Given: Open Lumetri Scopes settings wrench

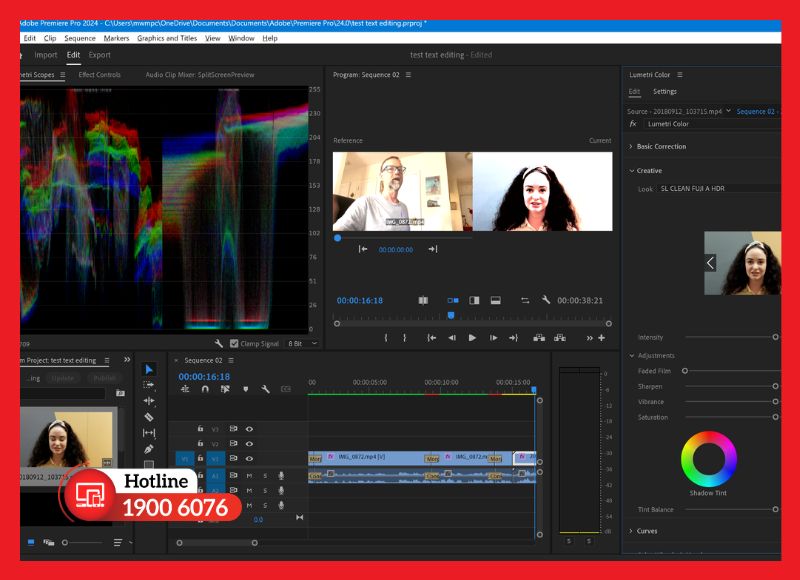Looking at the screenshot, I should pos(219,343).
